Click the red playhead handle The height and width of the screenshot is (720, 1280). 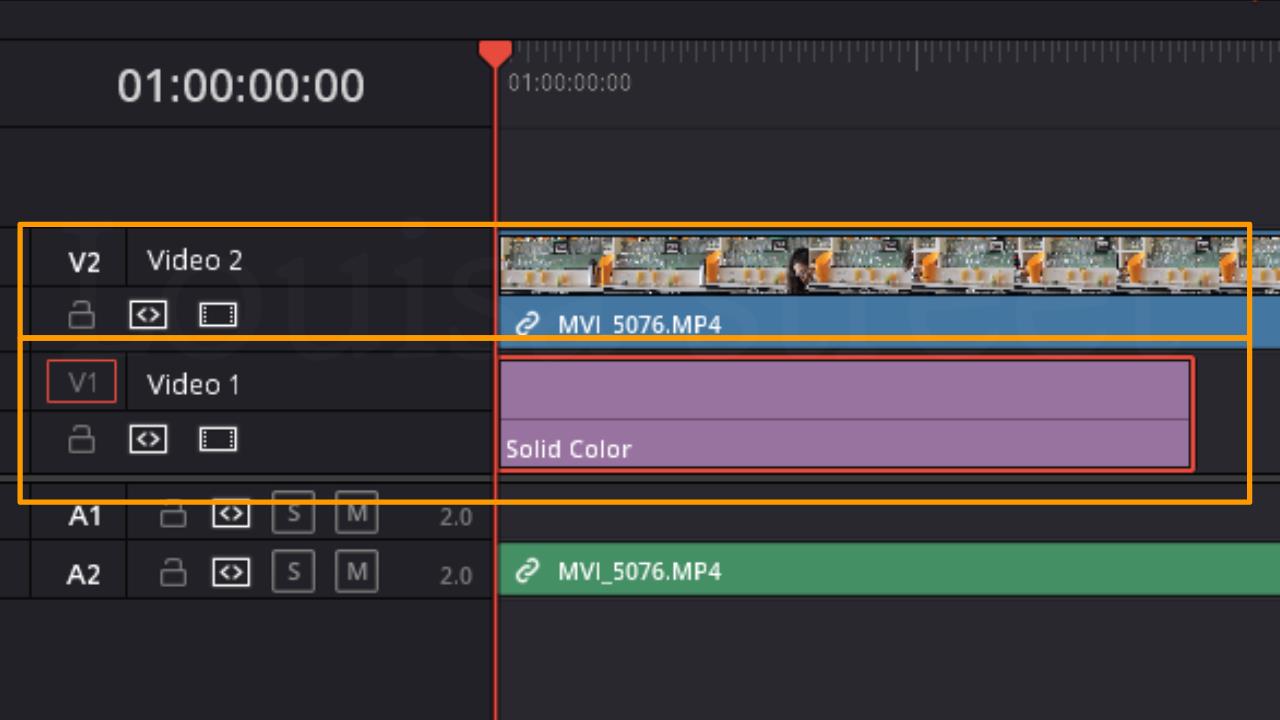[x=495, y=53]
